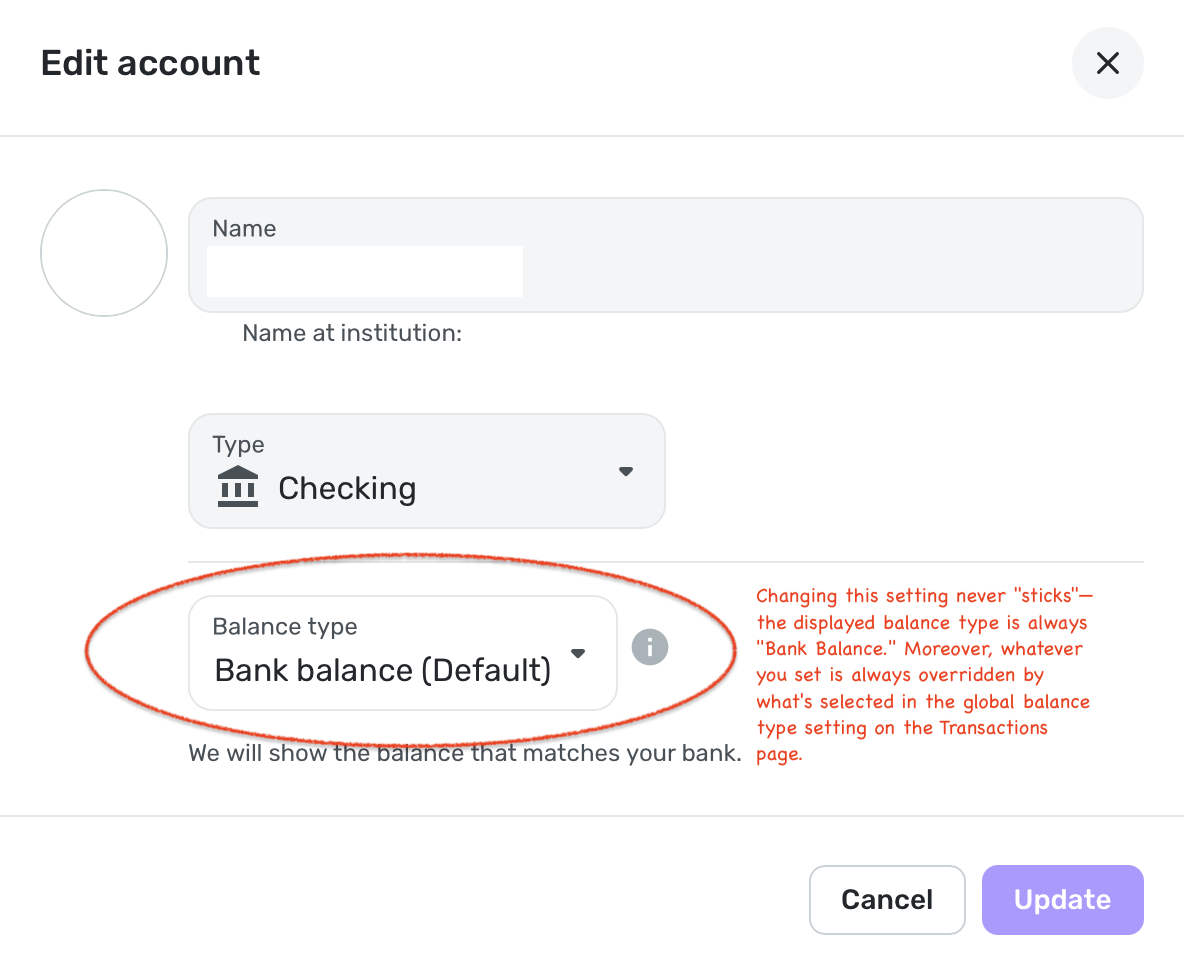Open the Balance type dropdown
Image resolution: width=1184 pixels, height=976 pixels.
click(x=402, y=653)
